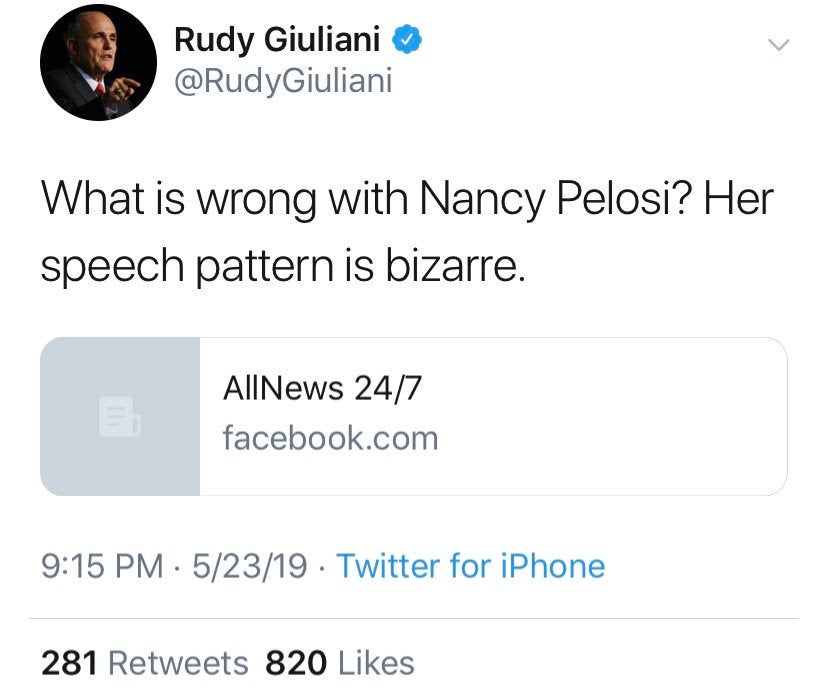Screen dimensions: 828x697
Task: Open the tweet options chevron menu
Action: coord(778,45)
